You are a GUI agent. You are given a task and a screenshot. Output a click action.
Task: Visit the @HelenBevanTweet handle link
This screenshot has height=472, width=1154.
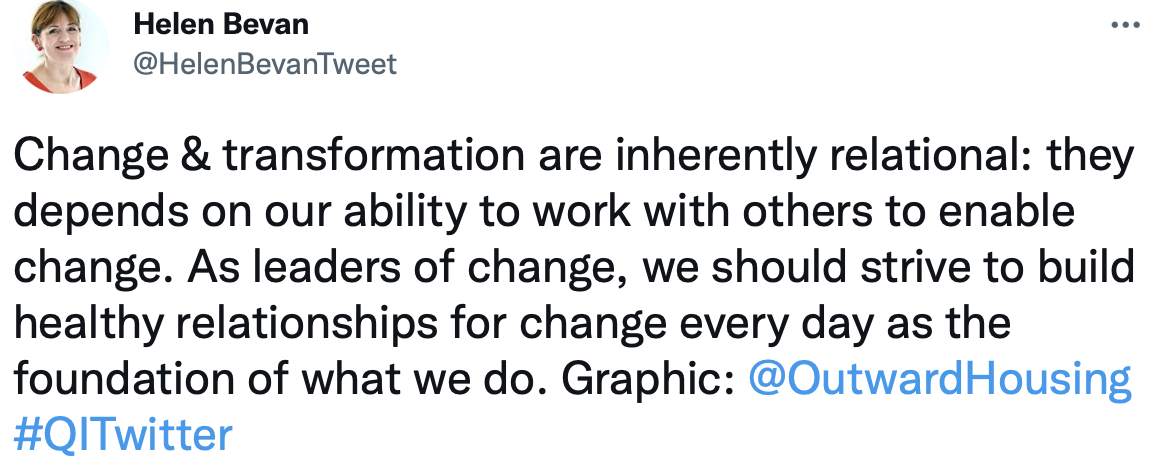tap(265, 65)
